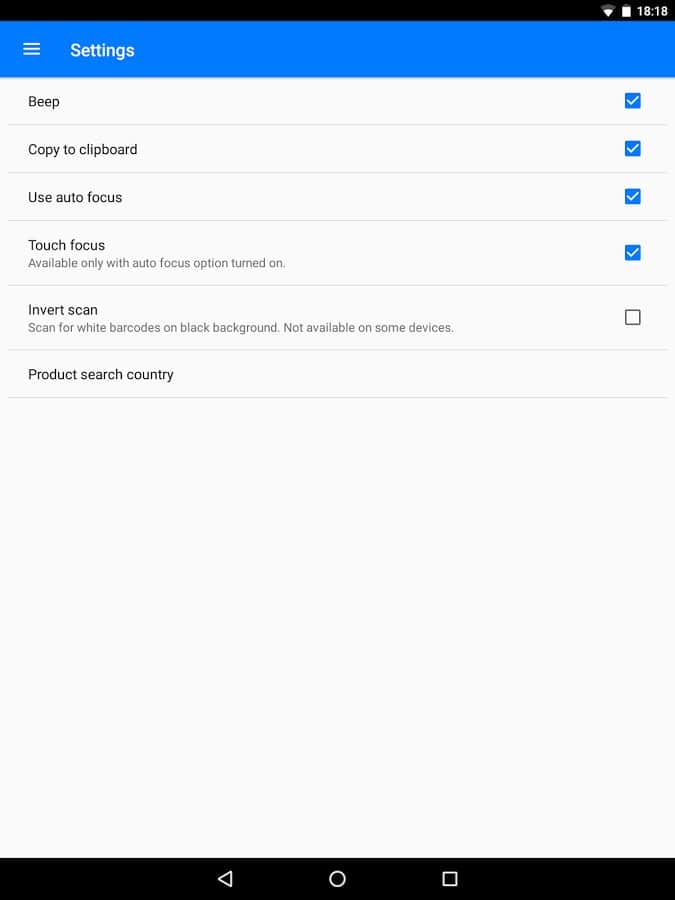Open Product search country selection
675x900 pixels.
coord(101,374)
